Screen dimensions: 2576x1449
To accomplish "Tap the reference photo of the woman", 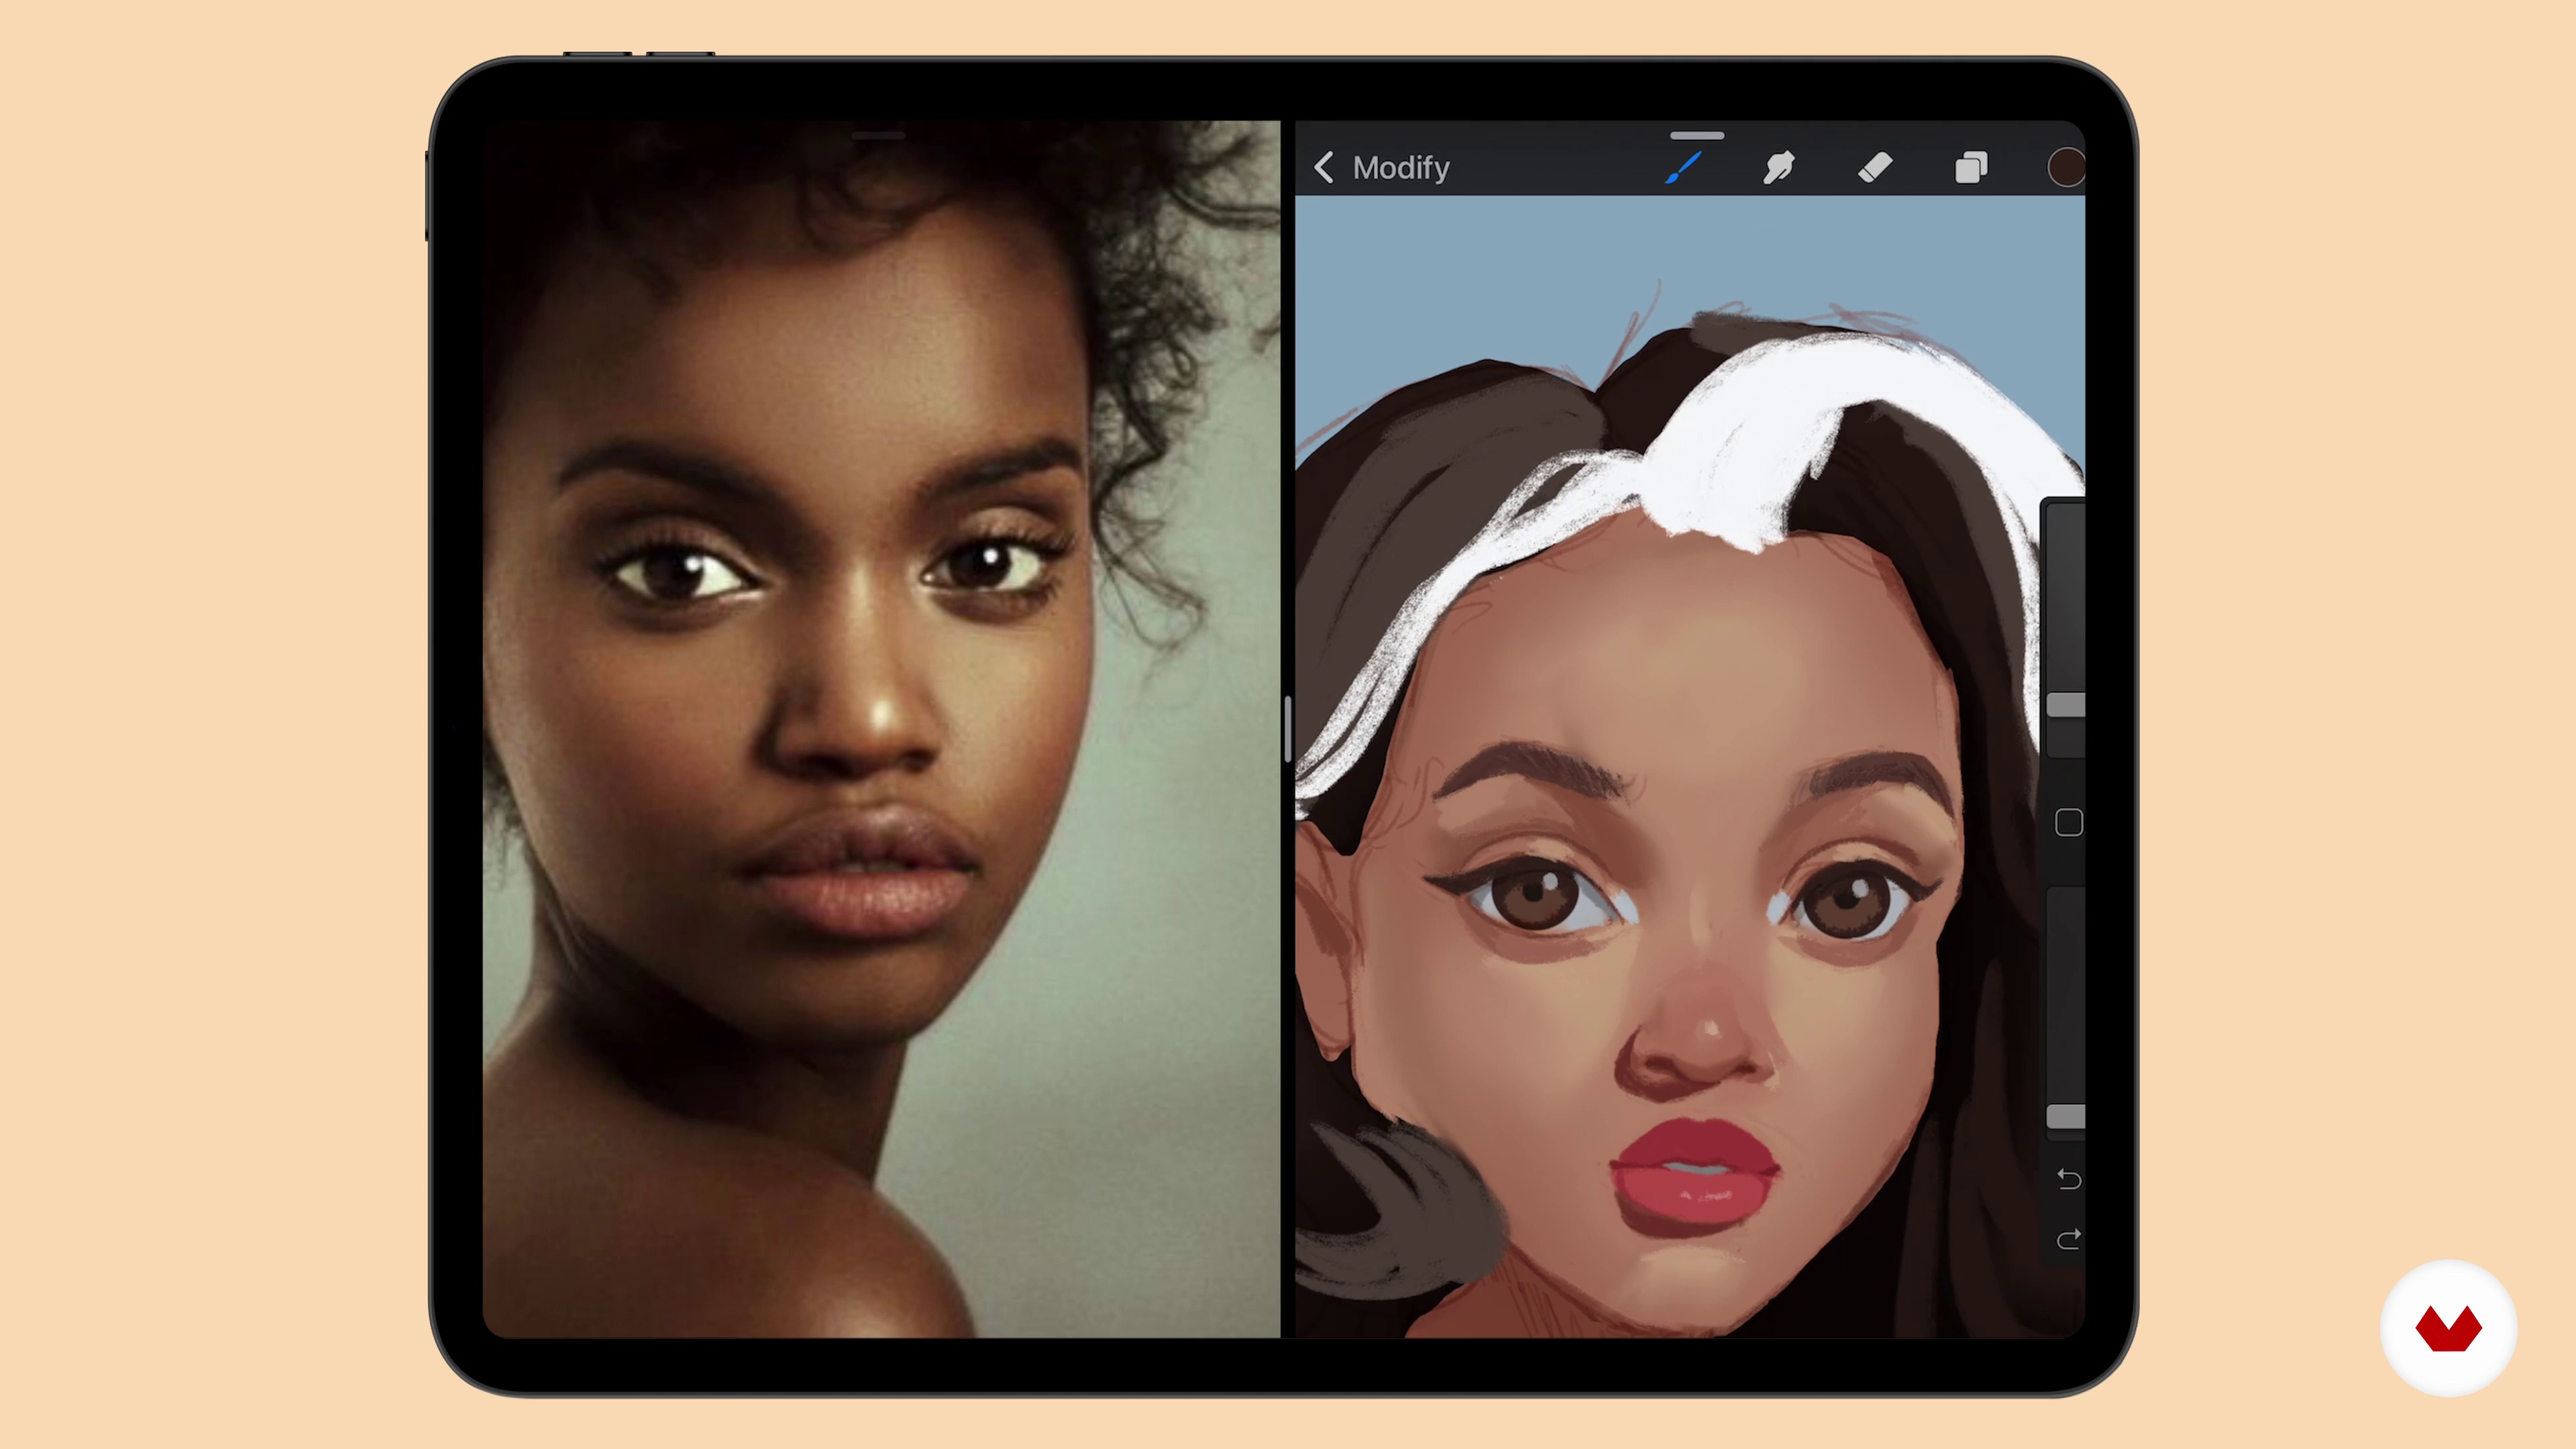I will pyautogui.click(x=881, y=729).
